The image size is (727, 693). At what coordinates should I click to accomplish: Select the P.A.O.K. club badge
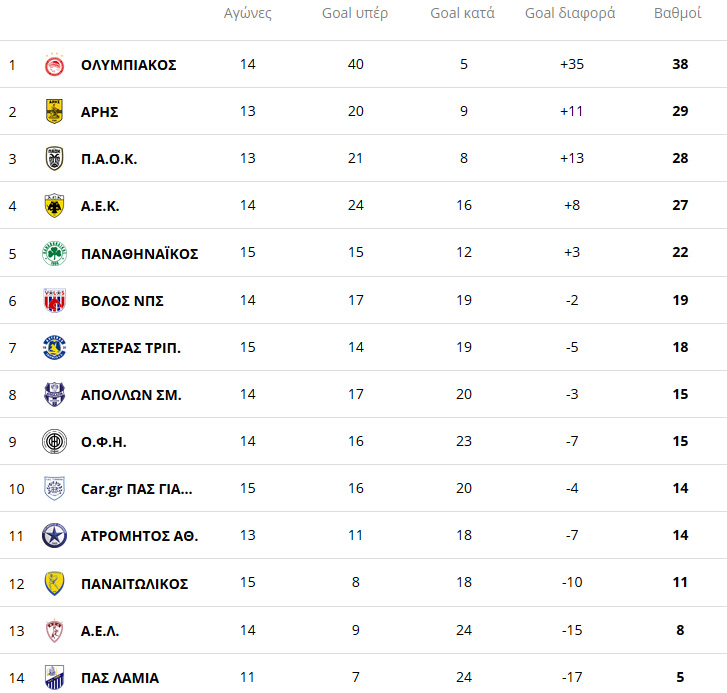coord(54,159)
